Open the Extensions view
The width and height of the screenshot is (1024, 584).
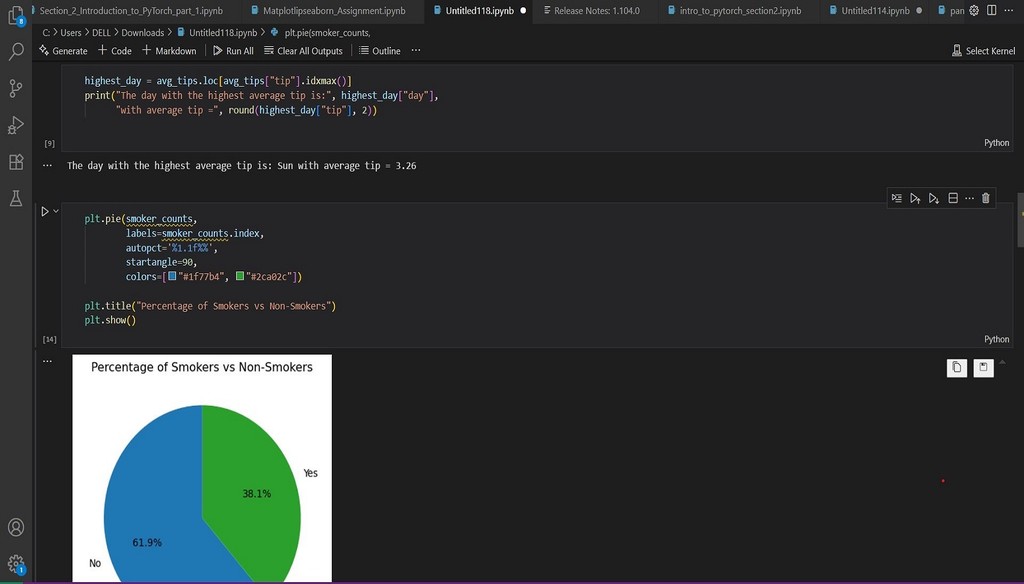pyautogui.click(x=16, y=162)
